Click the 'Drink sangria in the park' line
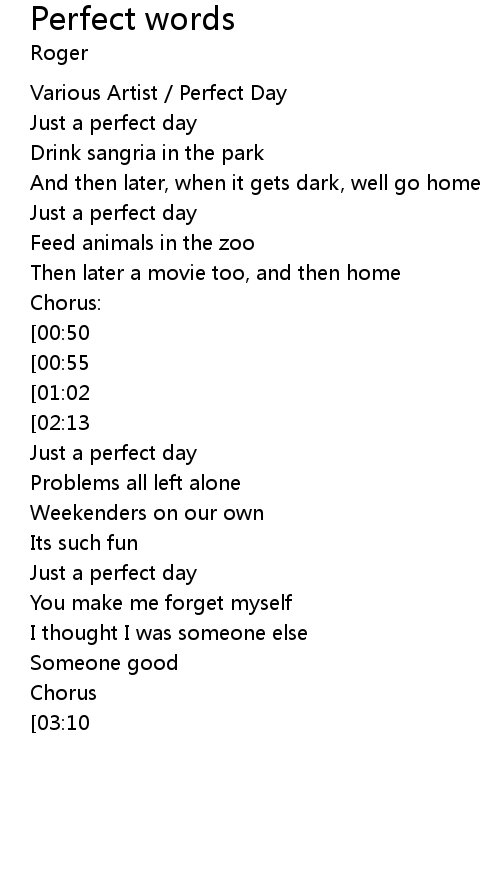500x880 pixels. 147,153
